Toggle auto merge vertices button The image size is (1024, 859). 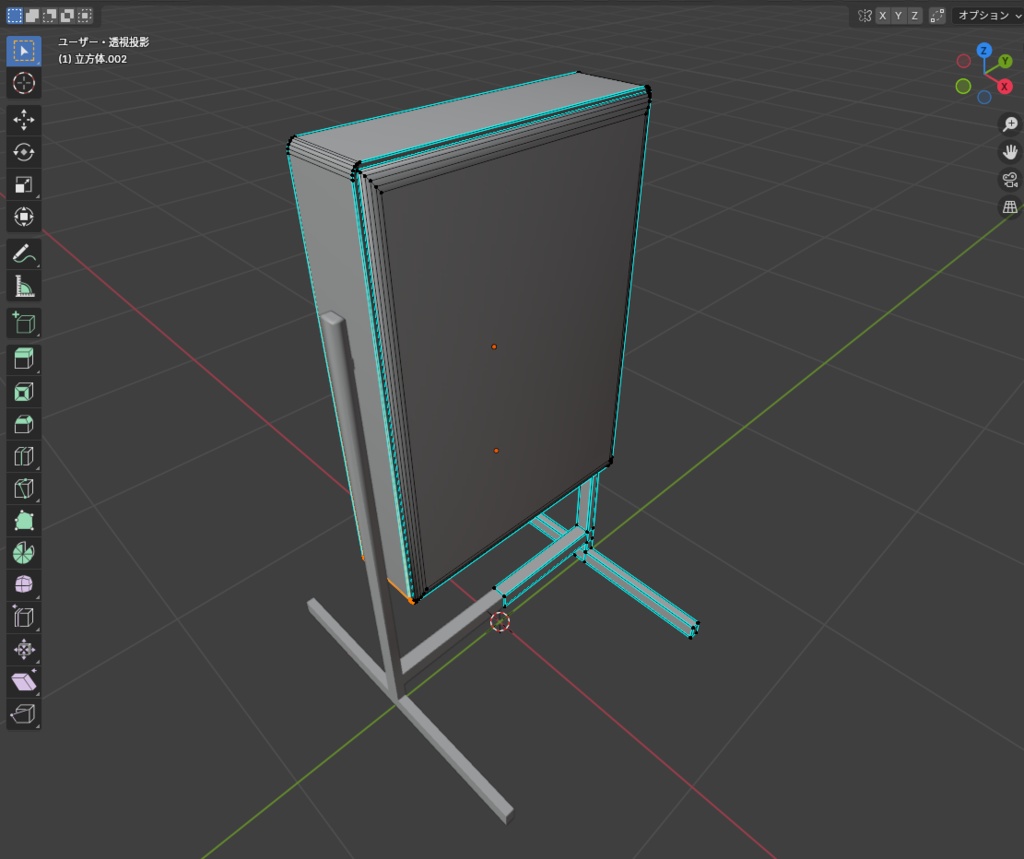point(937,16)
